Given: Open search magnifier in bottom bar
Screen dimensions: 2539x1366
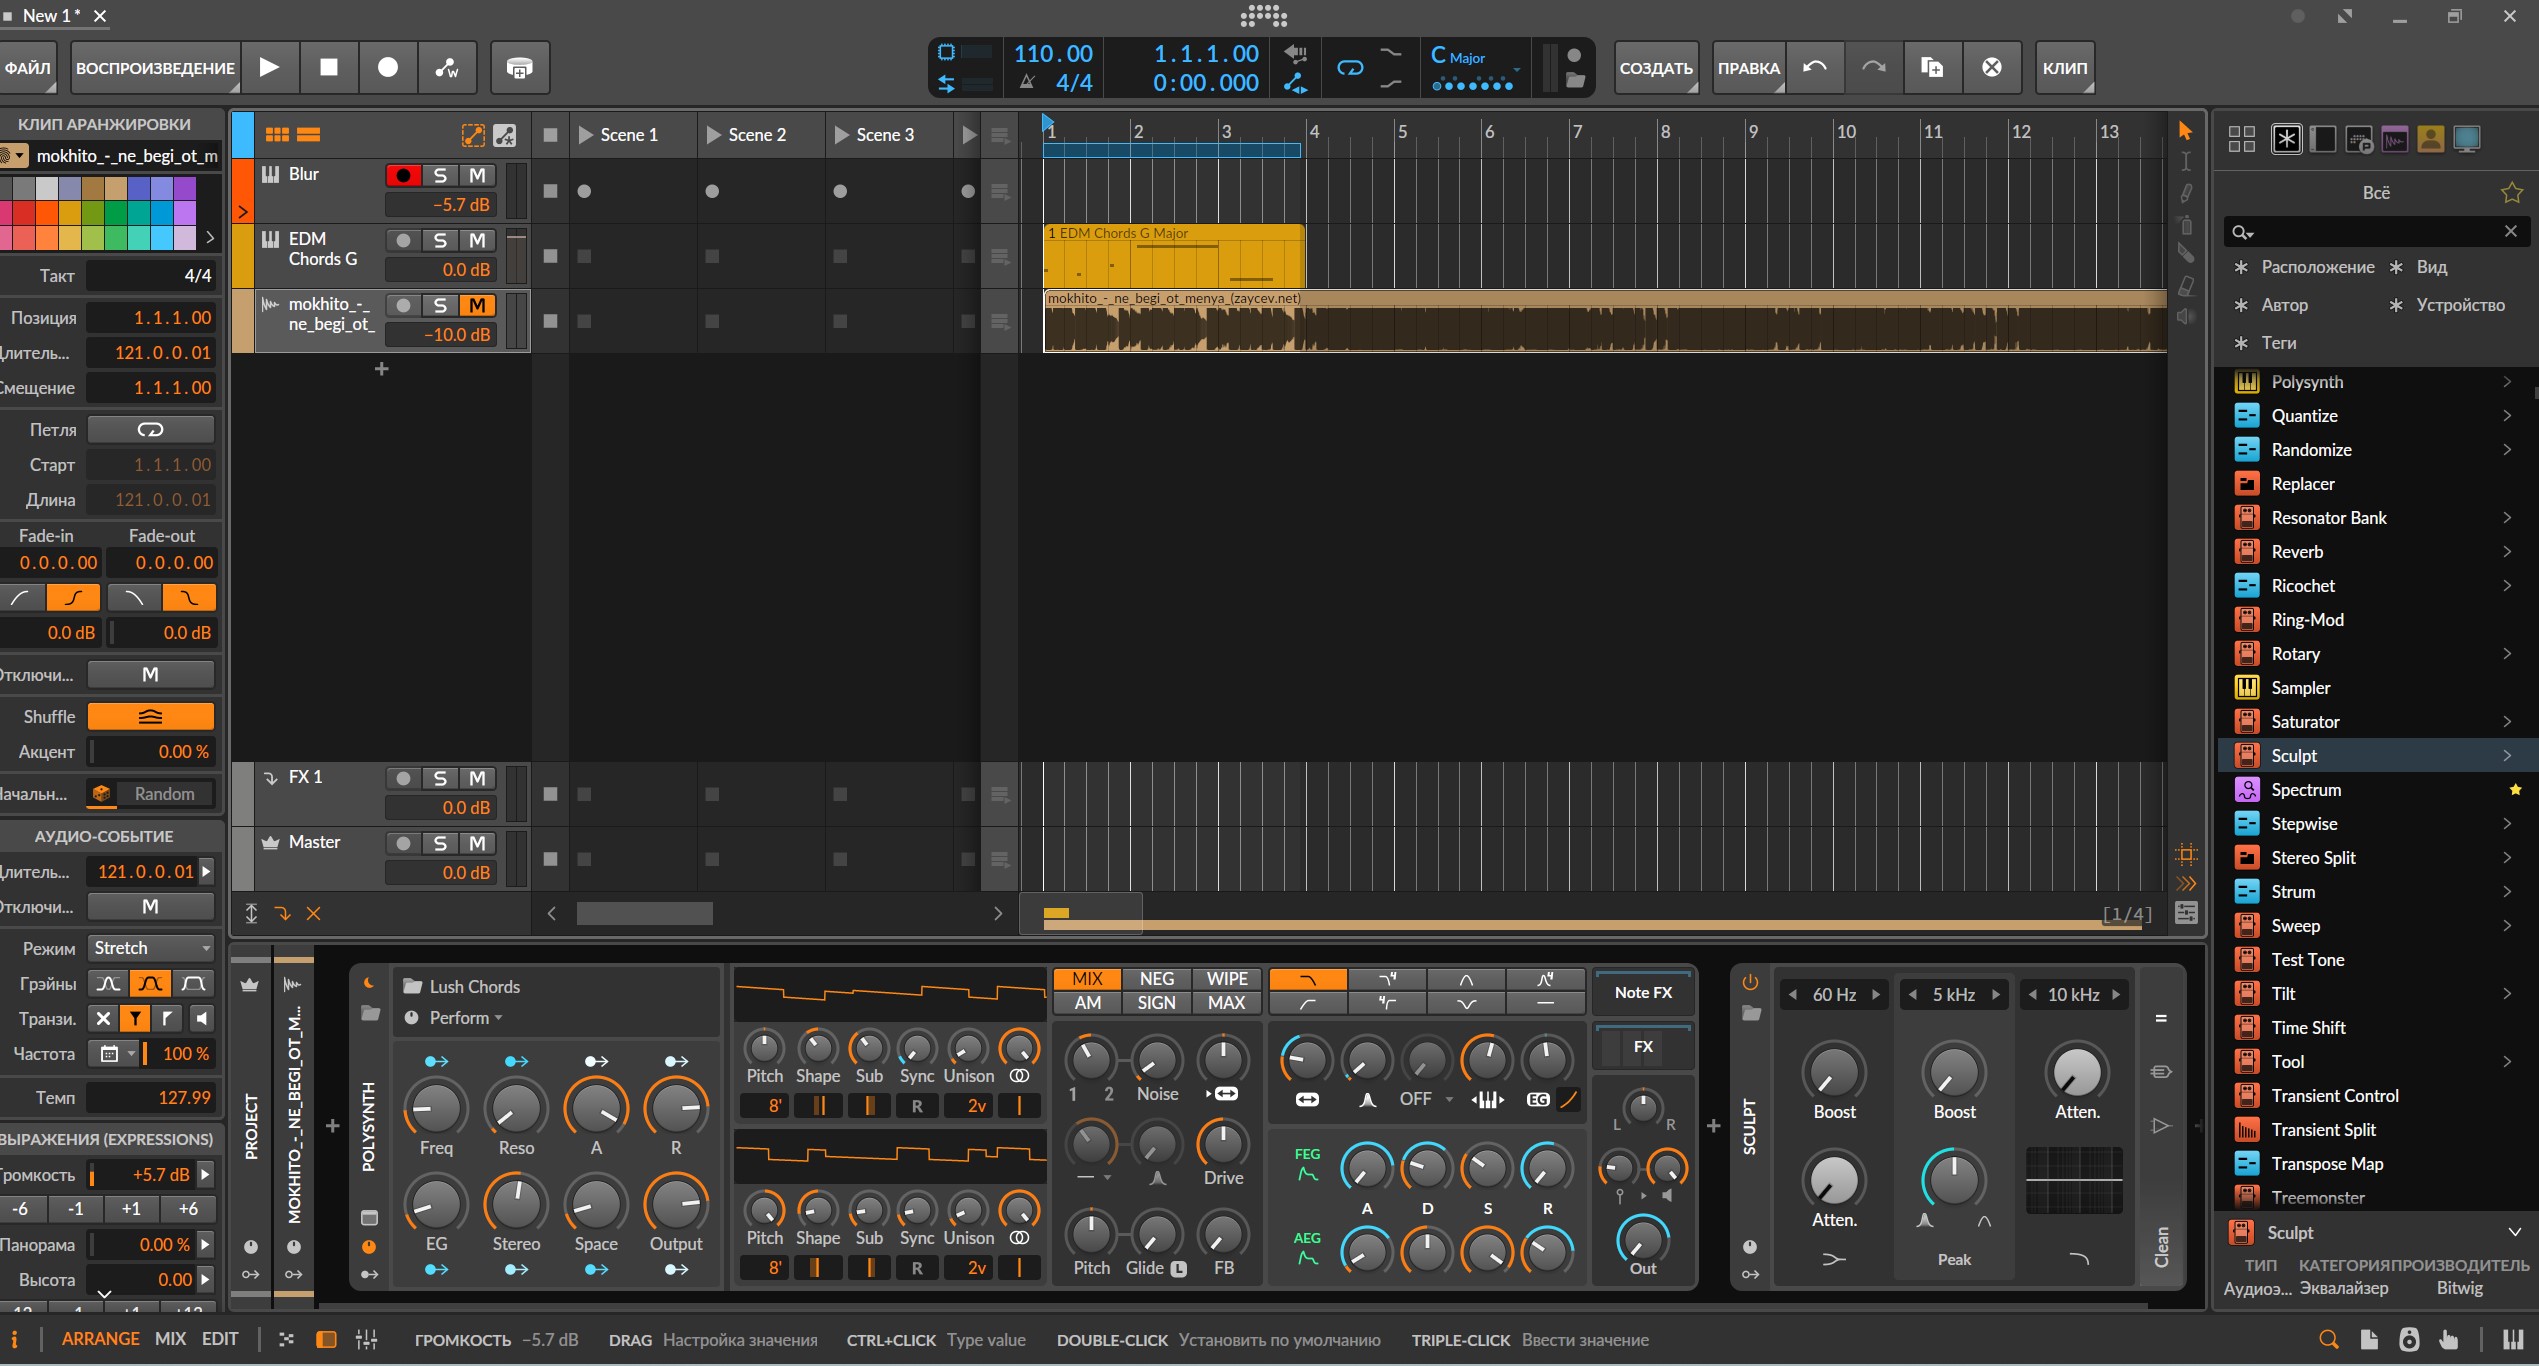Looking at the screenshot, I should click(2328, 1339).
